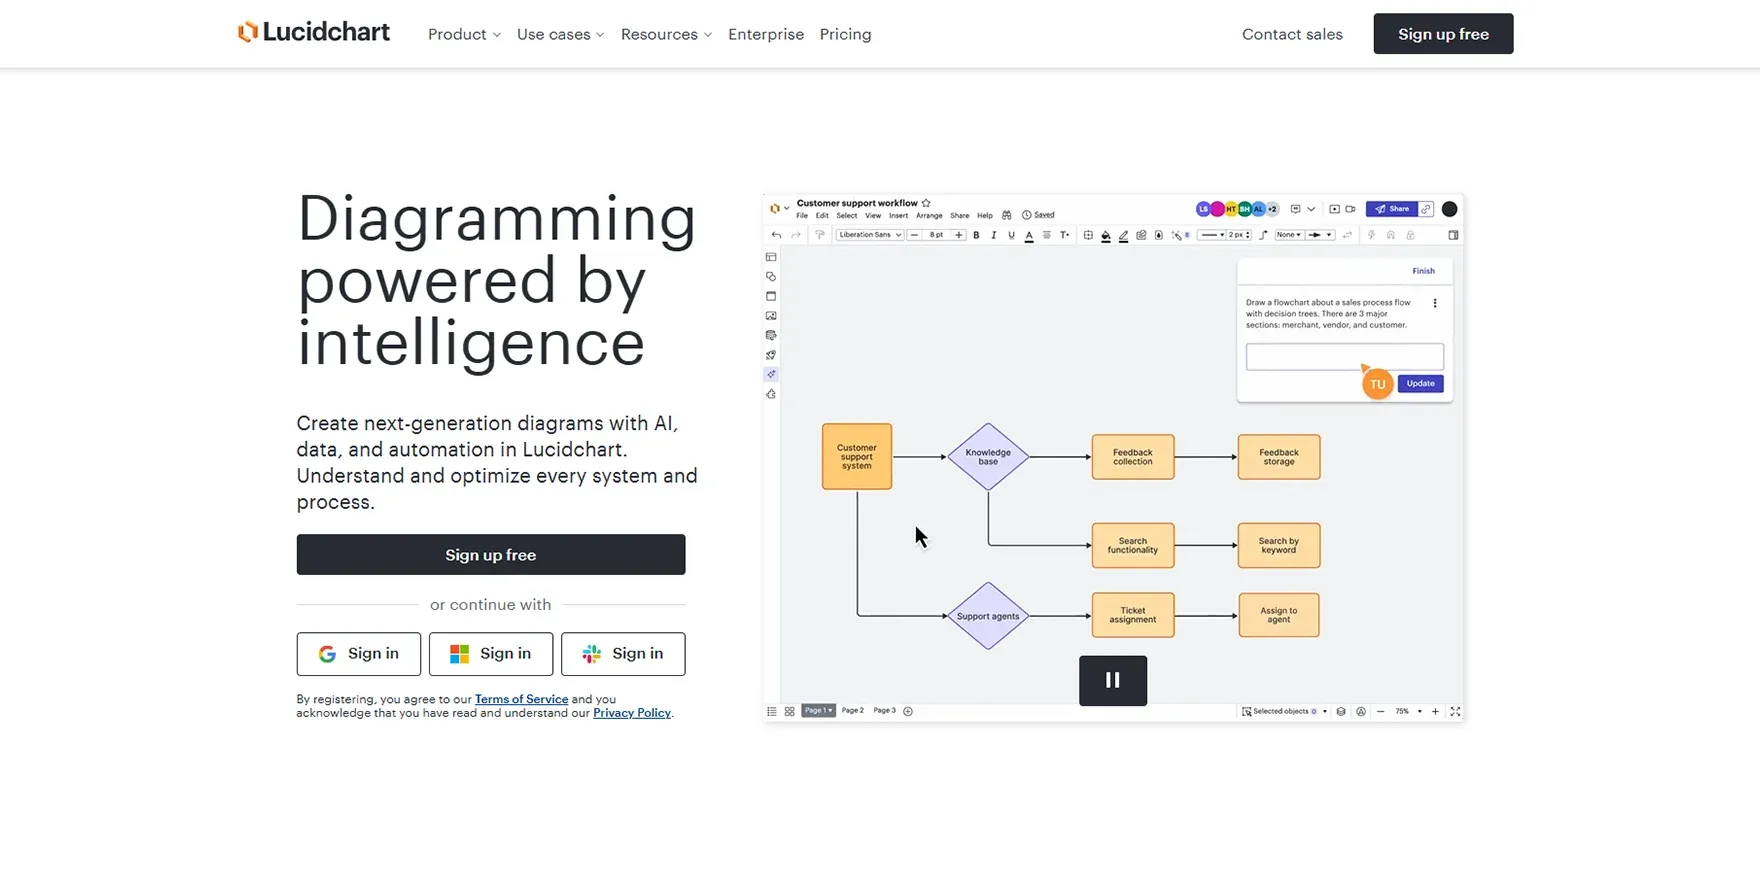Viewport: 1760px width, 871px height.
Task: Switch to Page 2 tab
Action: (x=853, y=711)
